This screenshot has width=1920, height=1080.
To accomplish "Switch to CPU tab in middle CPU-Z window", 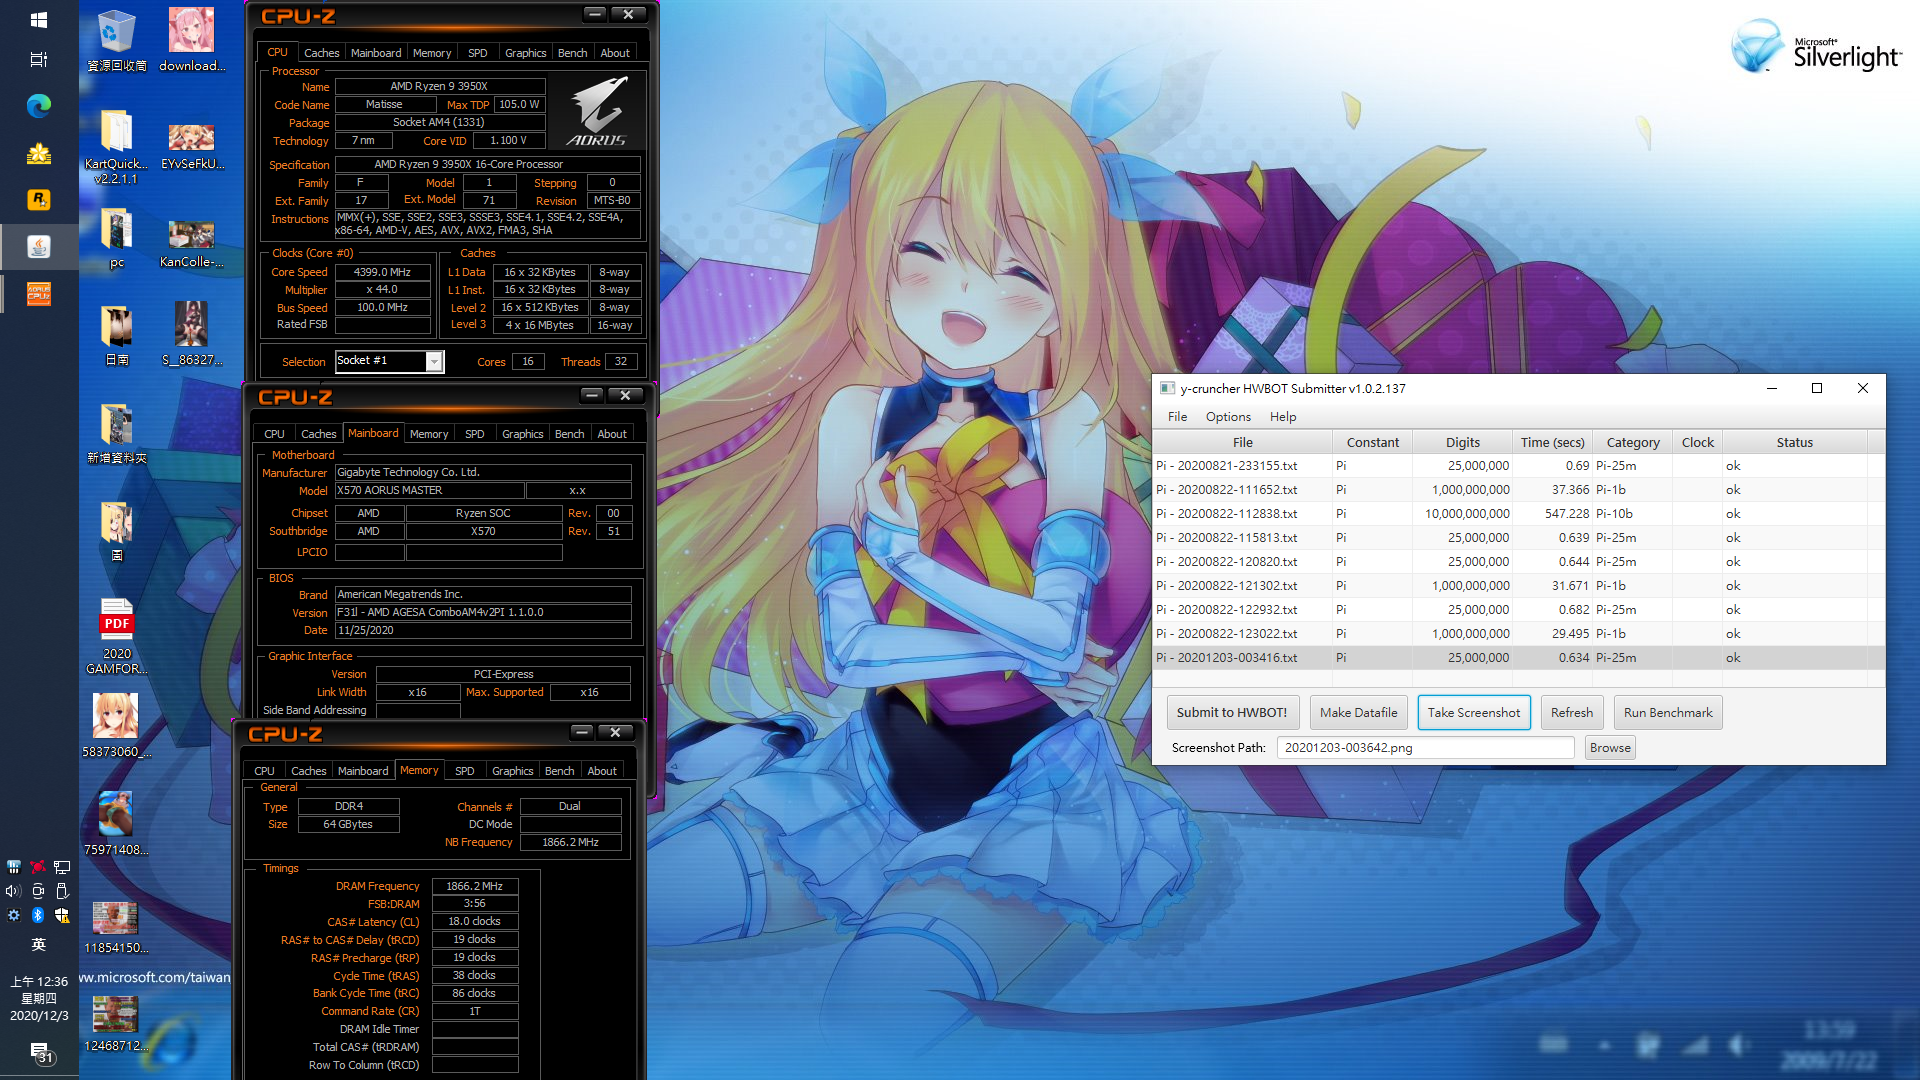I will [x=274, y=434].
